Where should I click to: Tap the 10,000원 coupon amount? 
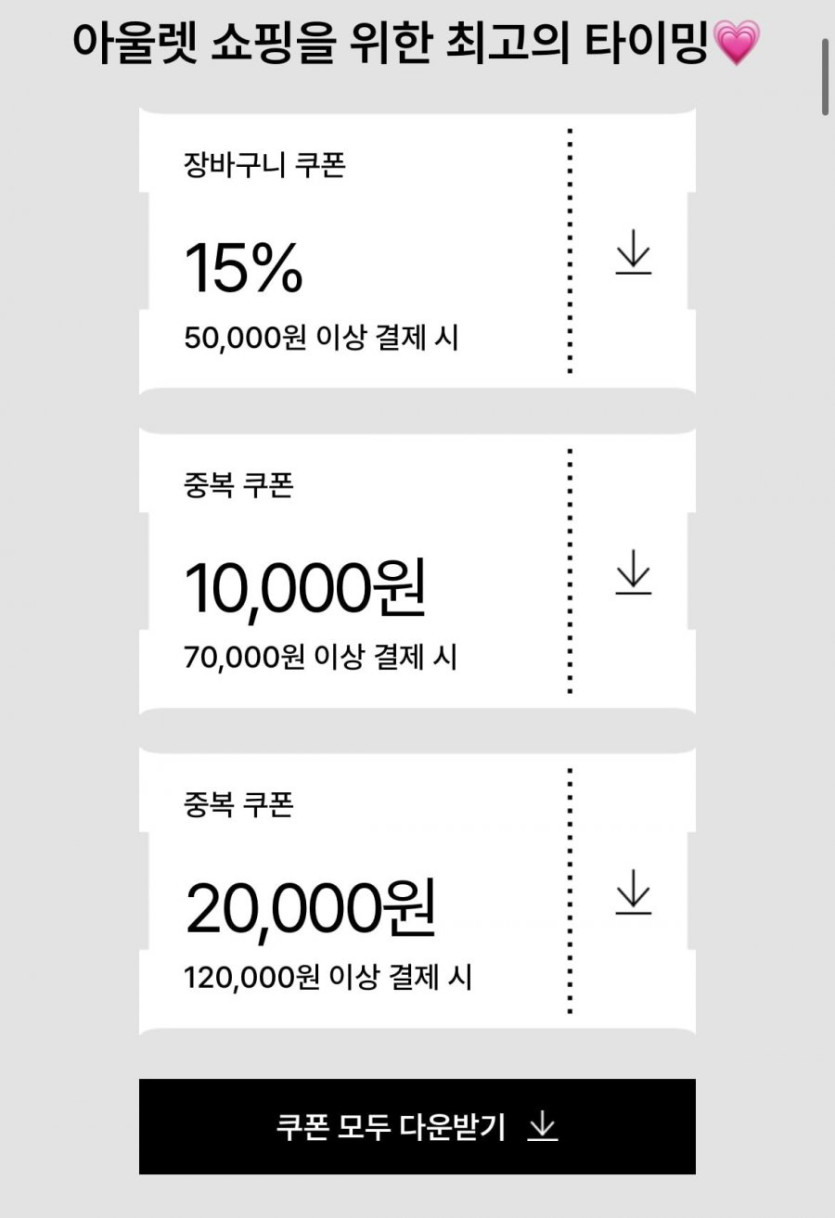305,588
